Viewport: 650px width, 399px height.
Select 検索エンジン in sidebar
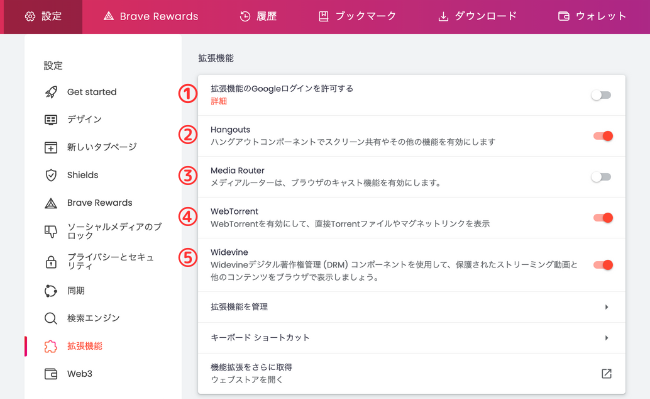[x=93, y=318]
